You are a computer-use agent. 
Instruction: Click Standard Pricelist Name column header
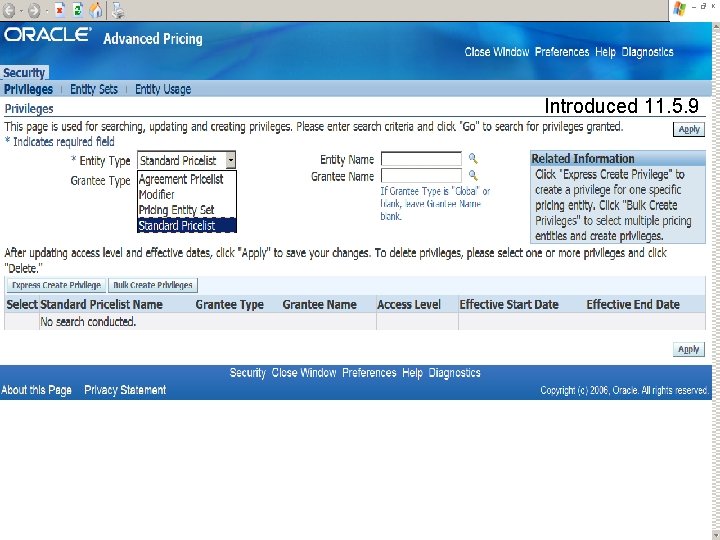(101, 304)
